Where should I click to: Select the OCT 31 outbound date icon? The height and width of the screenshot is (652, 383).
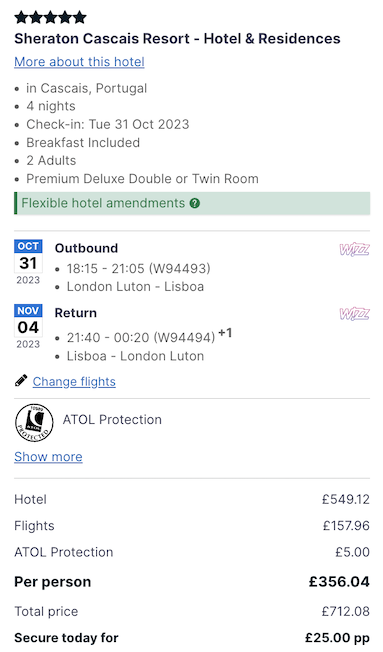pos(28,262)
